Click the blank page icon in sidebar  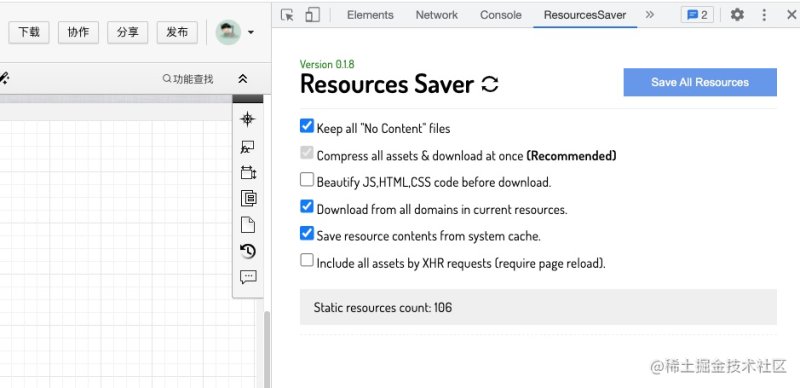point(247,225)
